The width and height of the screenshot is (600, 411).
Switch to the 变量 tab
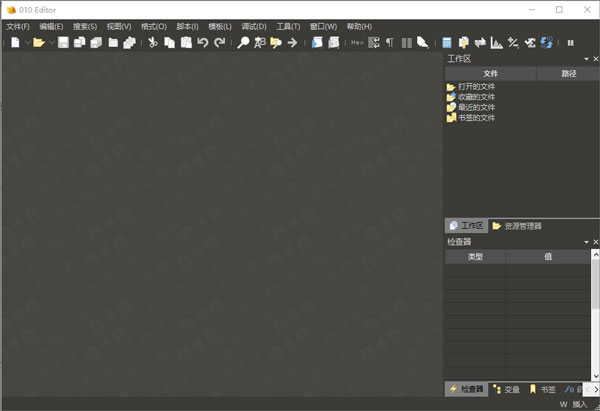pos(506,389)
